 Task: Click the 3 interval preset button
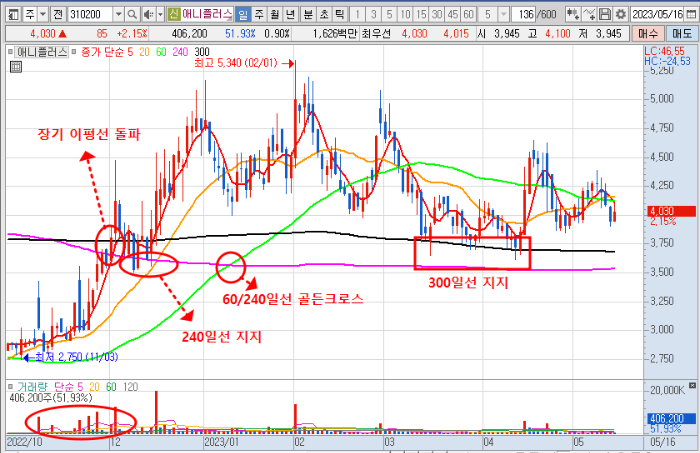point(373,15)
